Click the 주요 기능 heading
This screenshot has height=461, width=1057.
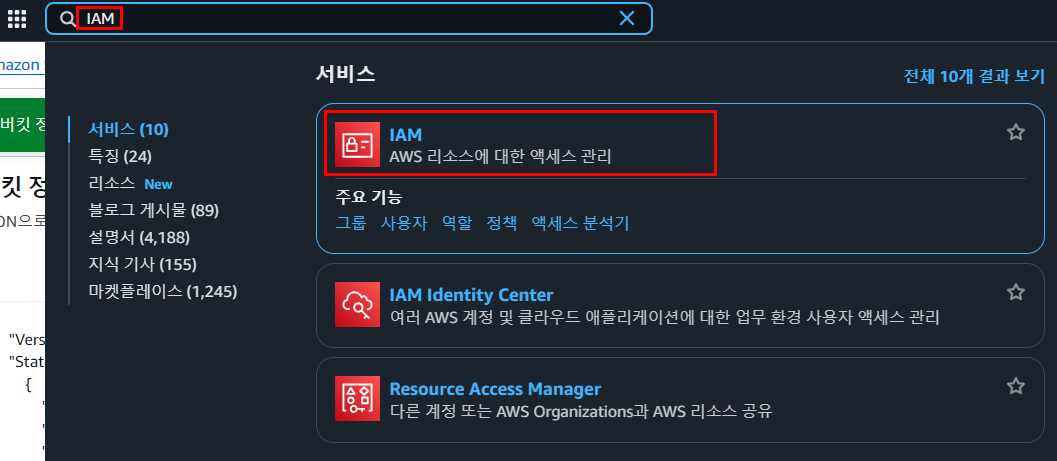pyautogui.click(x=369, y=197)
